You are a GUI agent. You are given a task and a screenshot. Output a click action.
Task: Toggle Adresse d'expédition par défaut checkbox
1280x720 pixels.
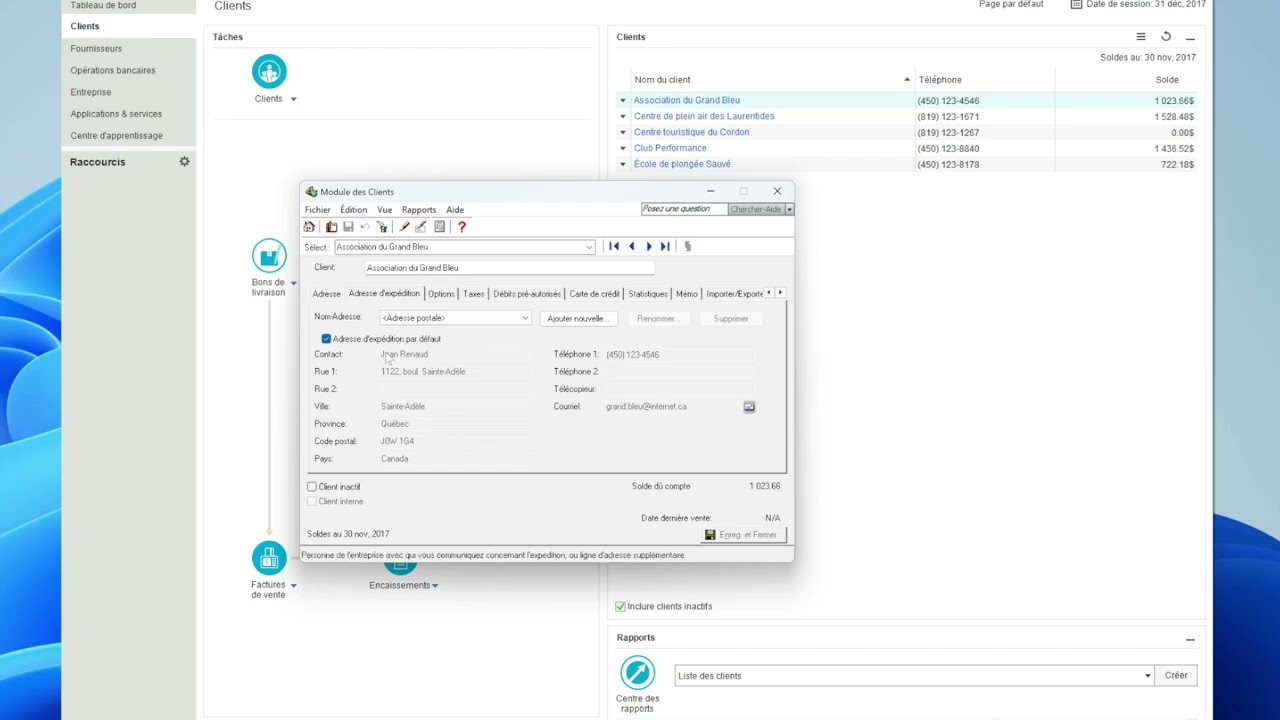[326, 339]
